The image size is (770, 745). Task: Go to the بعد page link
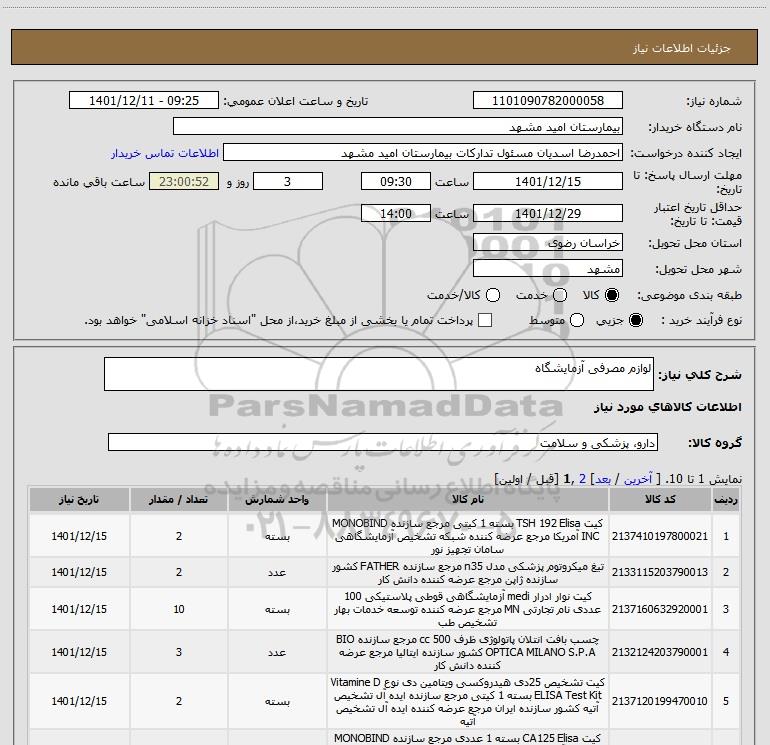(603, 479)
